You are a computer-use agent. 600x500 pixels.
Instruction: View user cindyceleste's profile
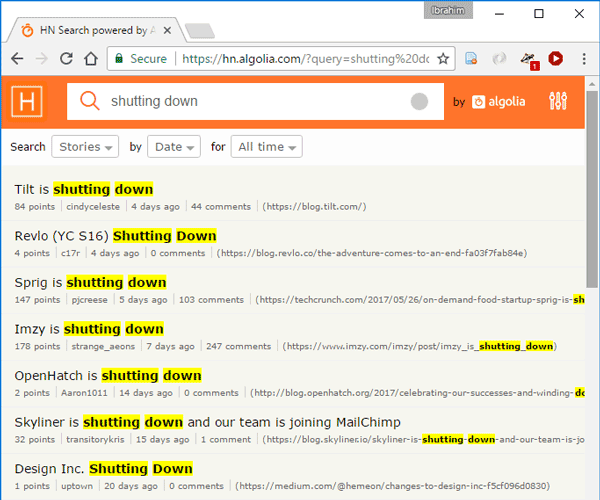pyautogui.click(x=93, y=207)
